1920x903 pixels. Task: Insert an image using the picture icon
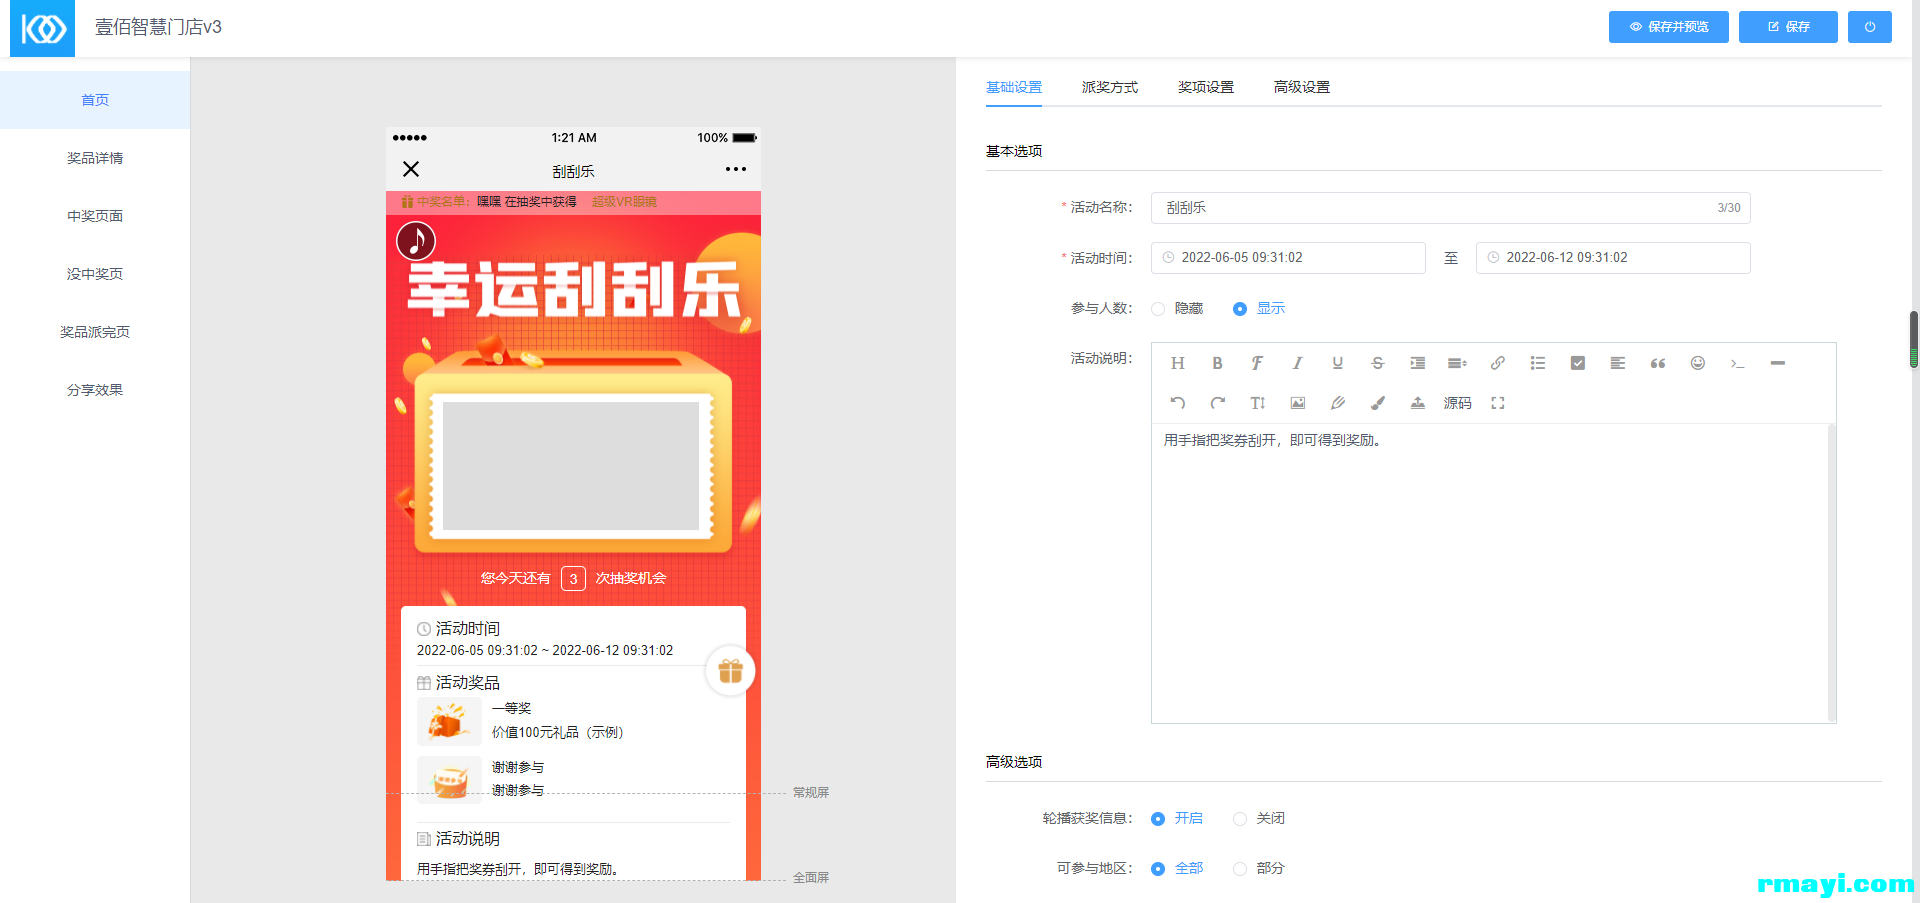pyautogui.click(x=1297, y=403)
